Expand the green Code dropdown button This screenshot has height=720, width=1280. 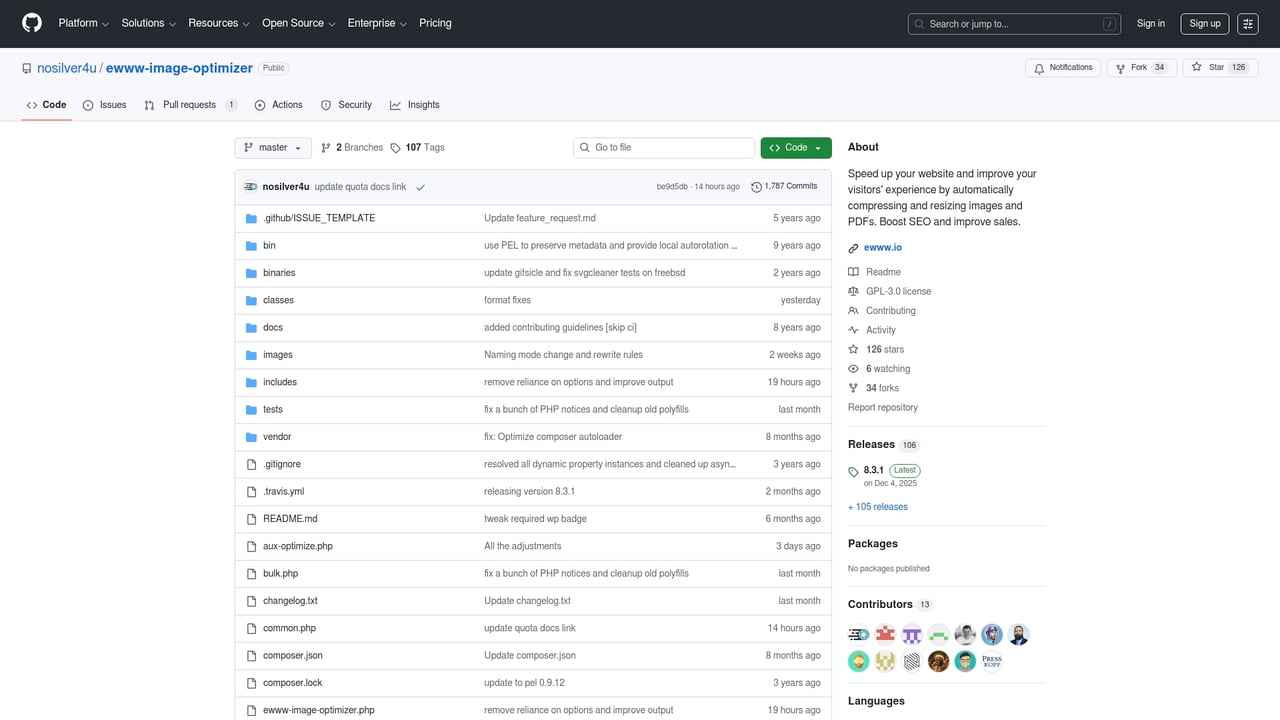pyautogui.click(x=795, y=148)
